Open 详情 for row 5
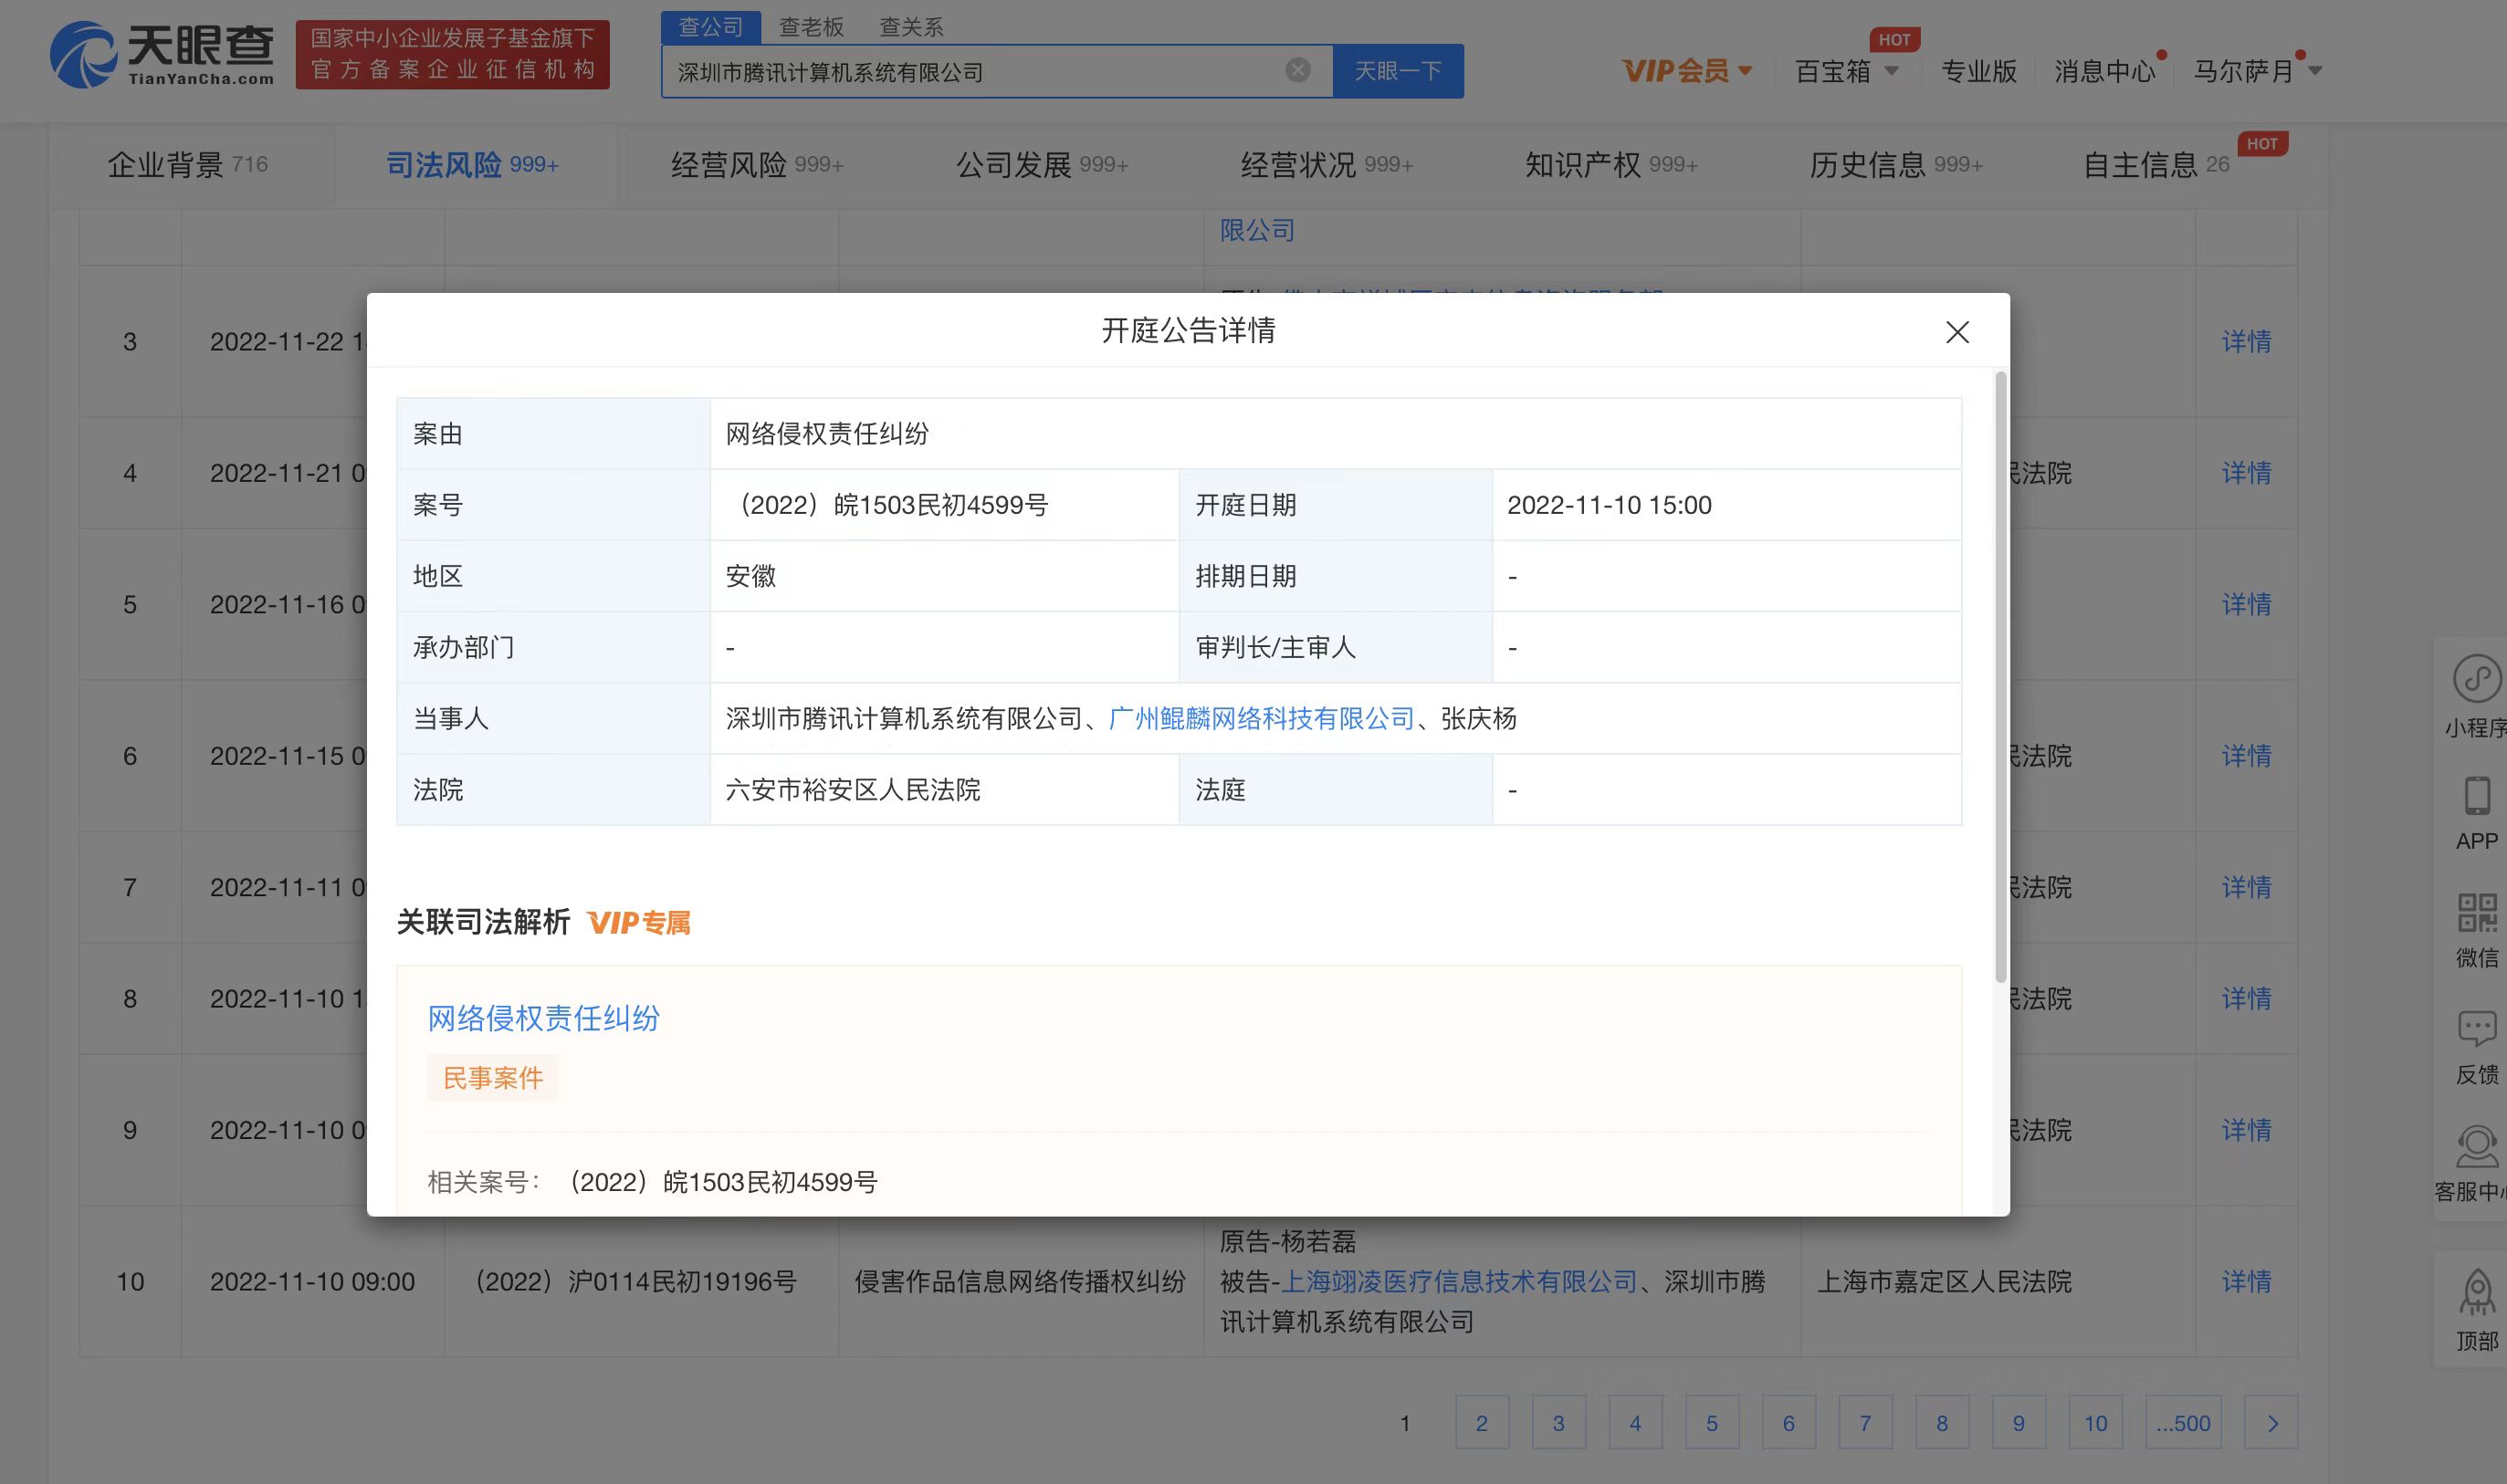 pos(2246,604)
